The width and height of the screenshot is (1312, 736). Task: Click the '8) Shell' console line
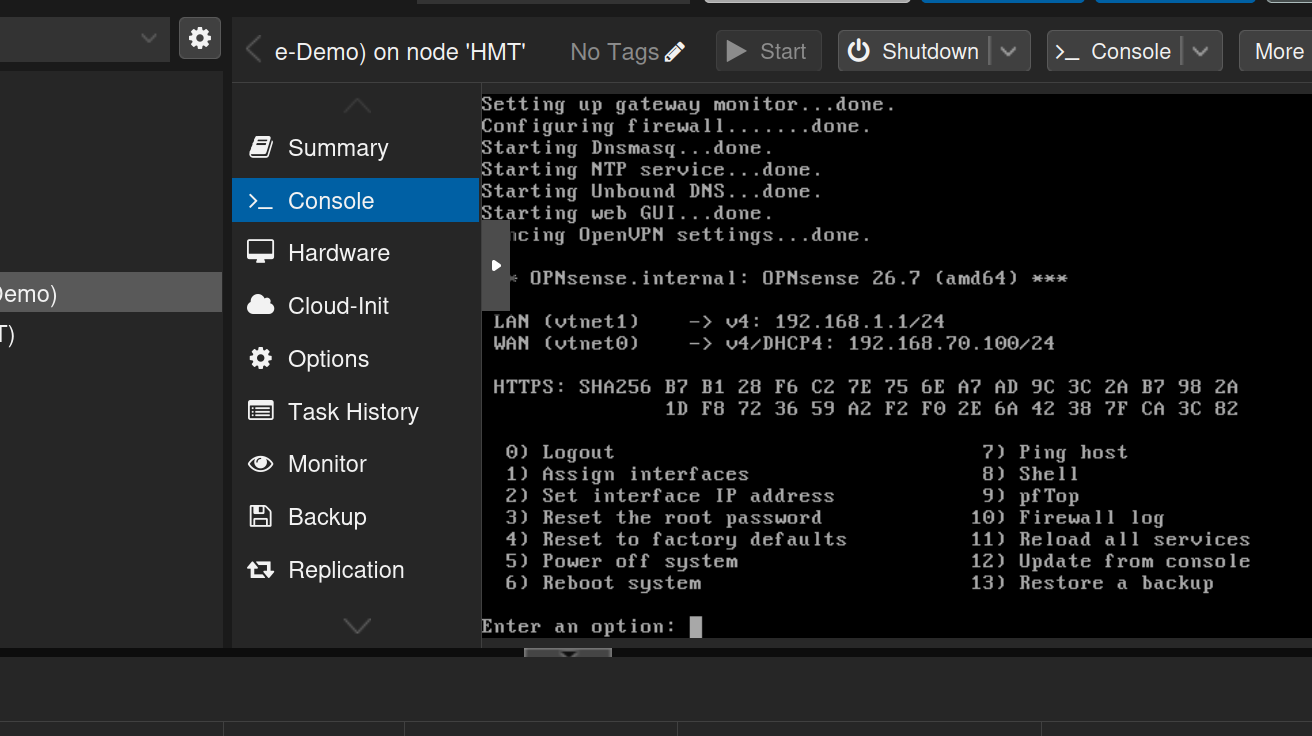point(1030,474)
